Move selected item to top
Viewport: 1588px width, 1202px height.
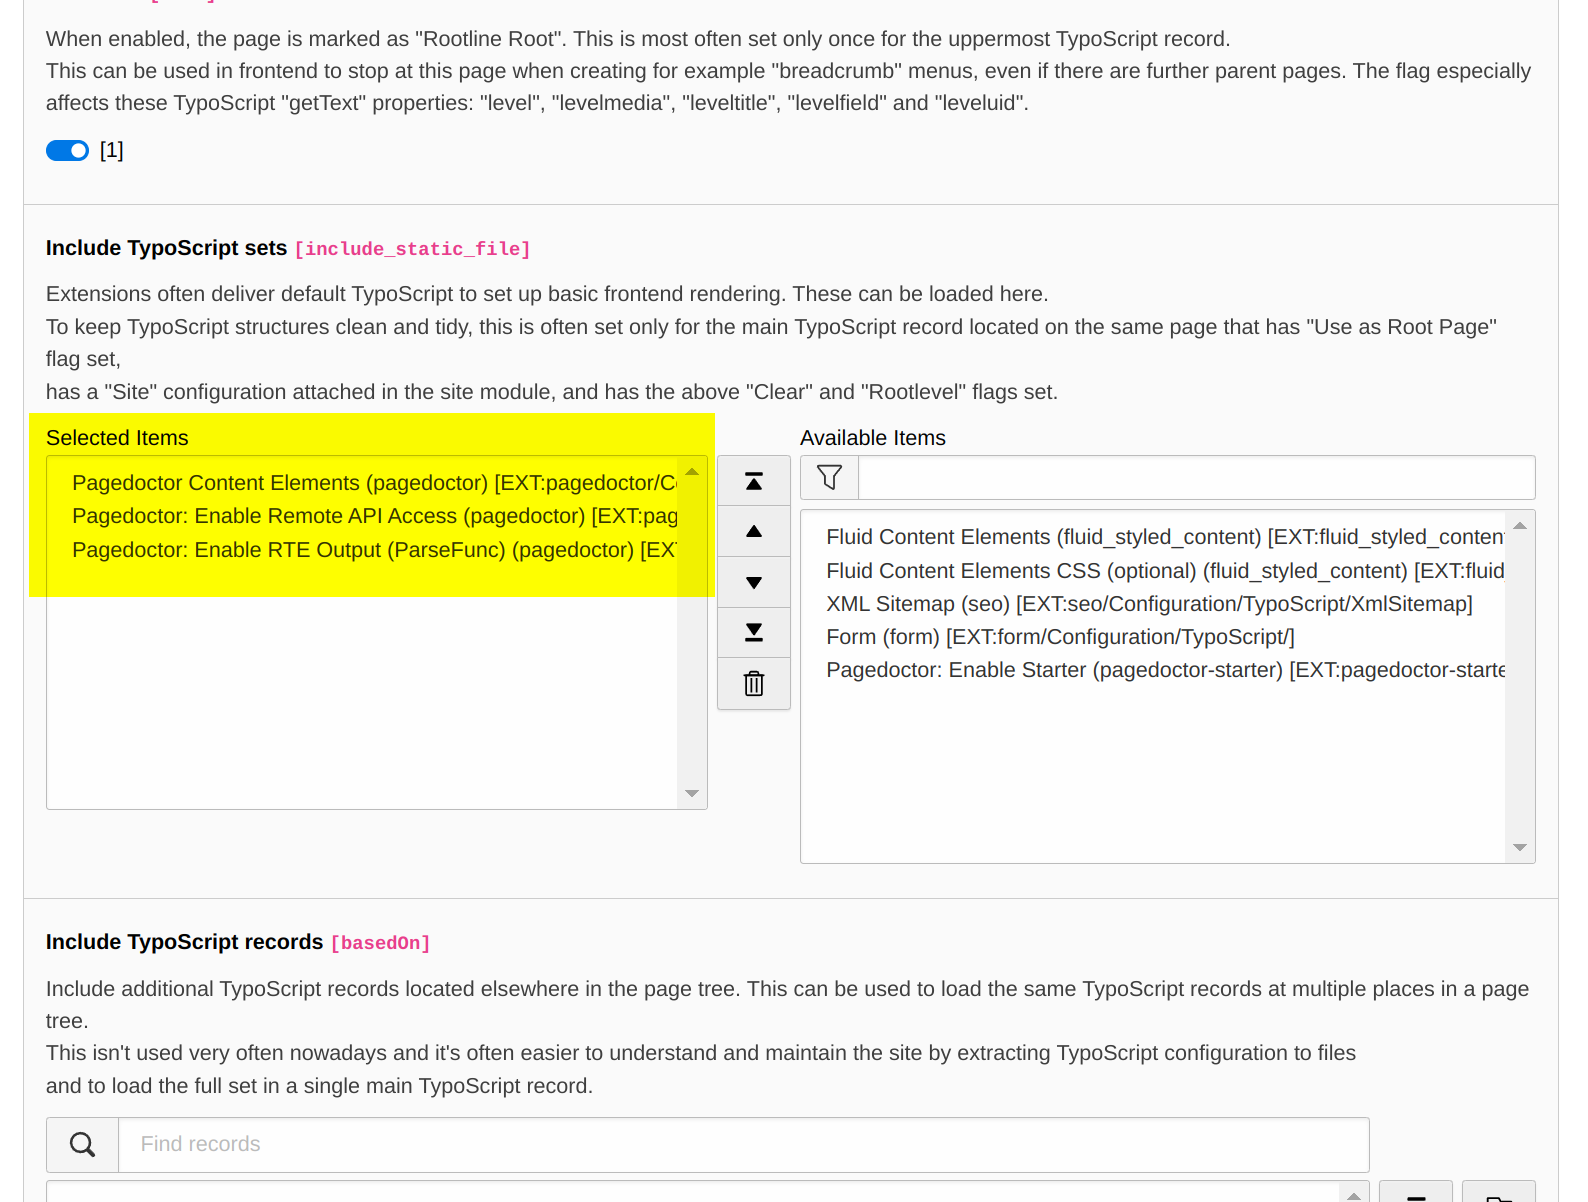754,482
